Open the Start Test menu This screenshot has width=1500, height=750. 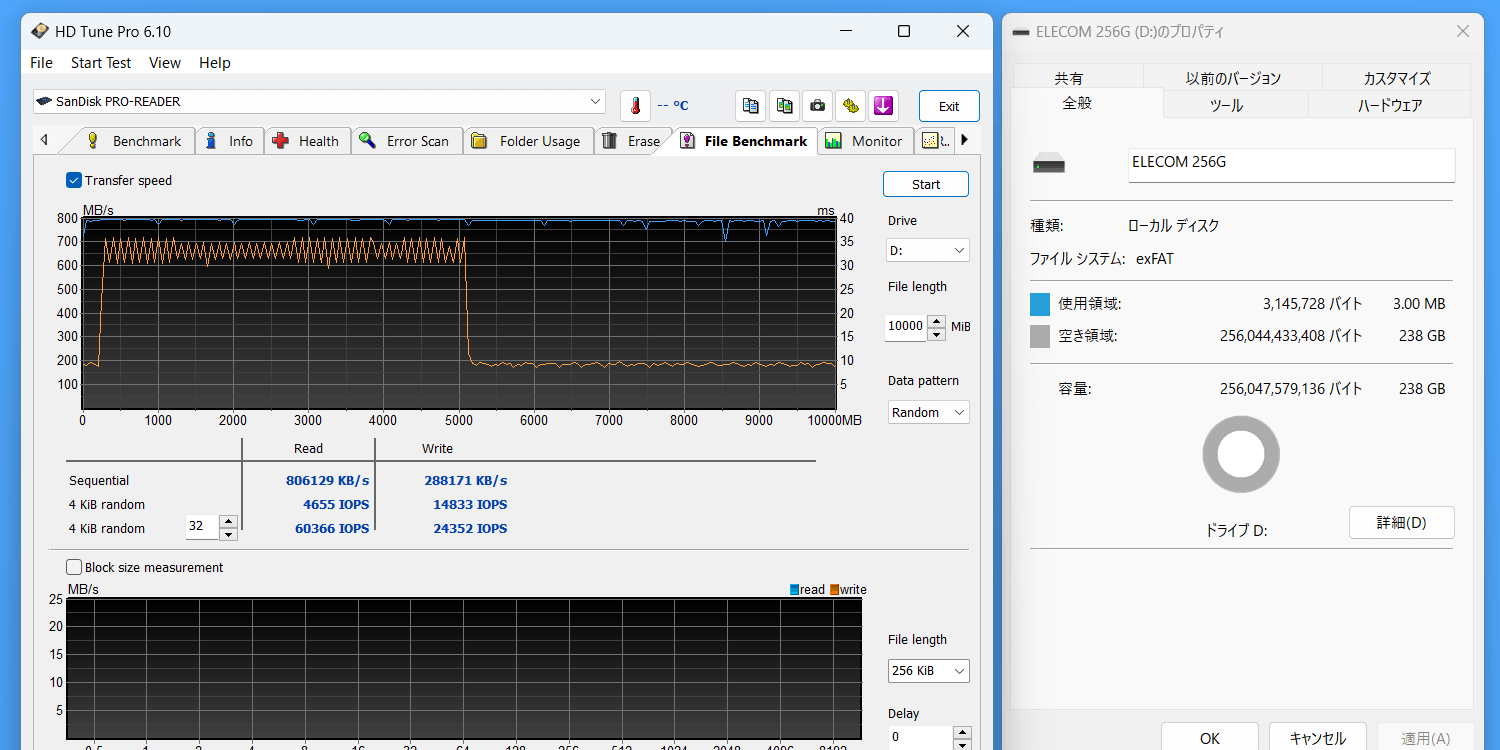point(101,63)
